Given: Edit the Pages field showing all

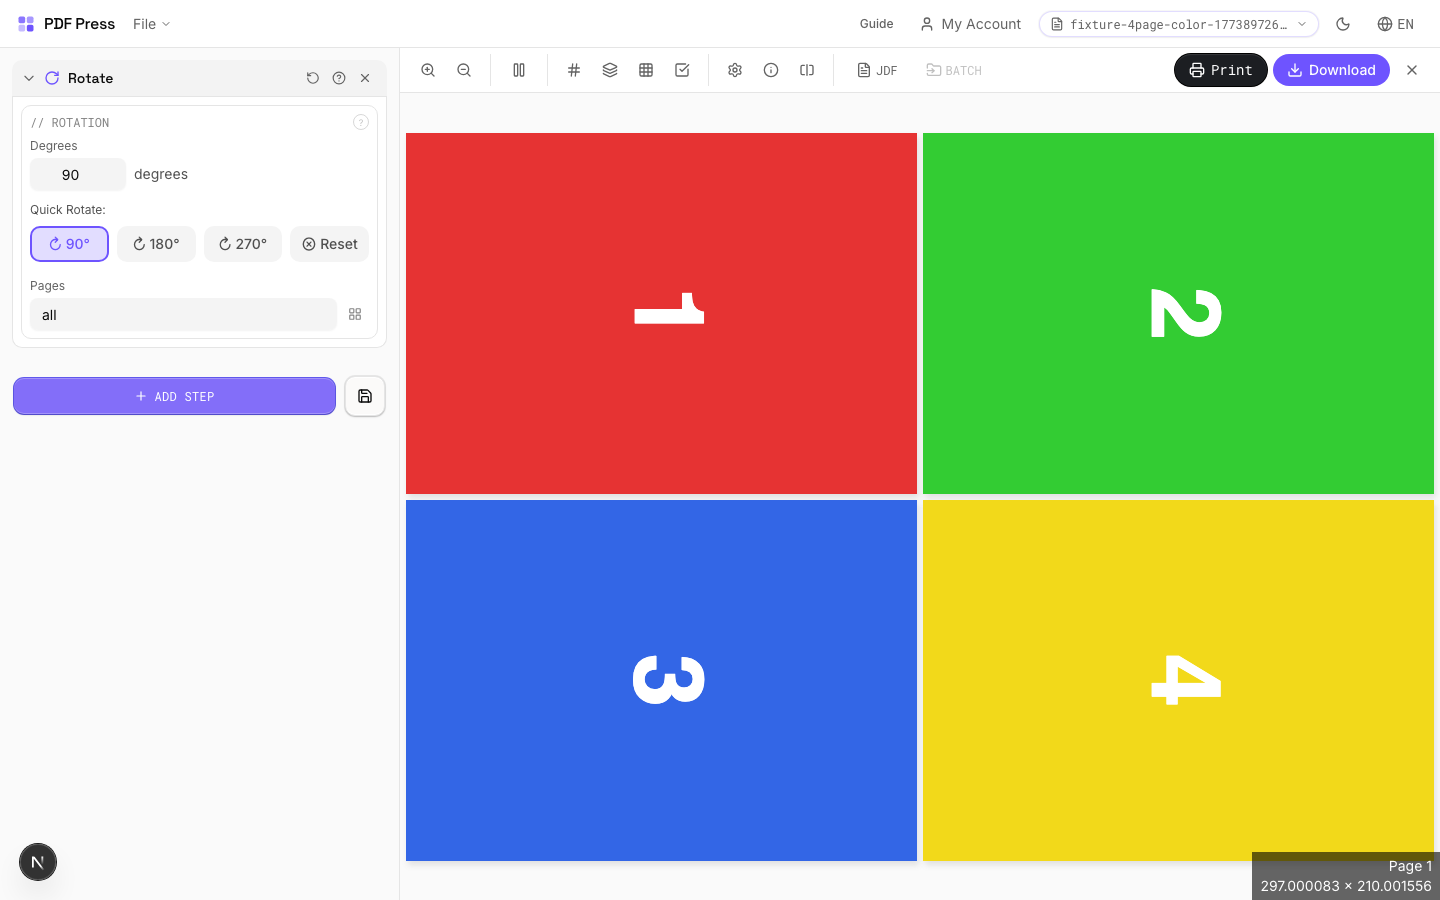Looking at the screenshot, I should pyautogui.click(x=183, y=314).
